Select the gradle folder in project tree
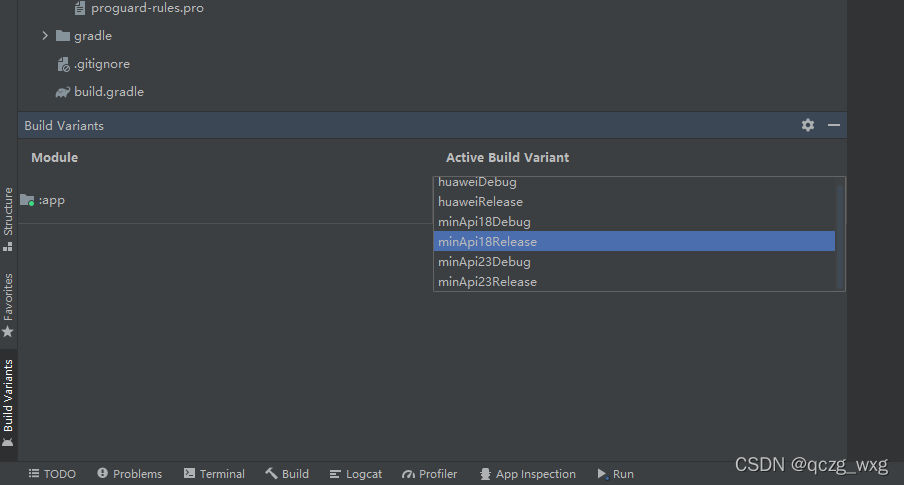The height and width of the screenshot is (485, 904). click(x=93, y=36)
